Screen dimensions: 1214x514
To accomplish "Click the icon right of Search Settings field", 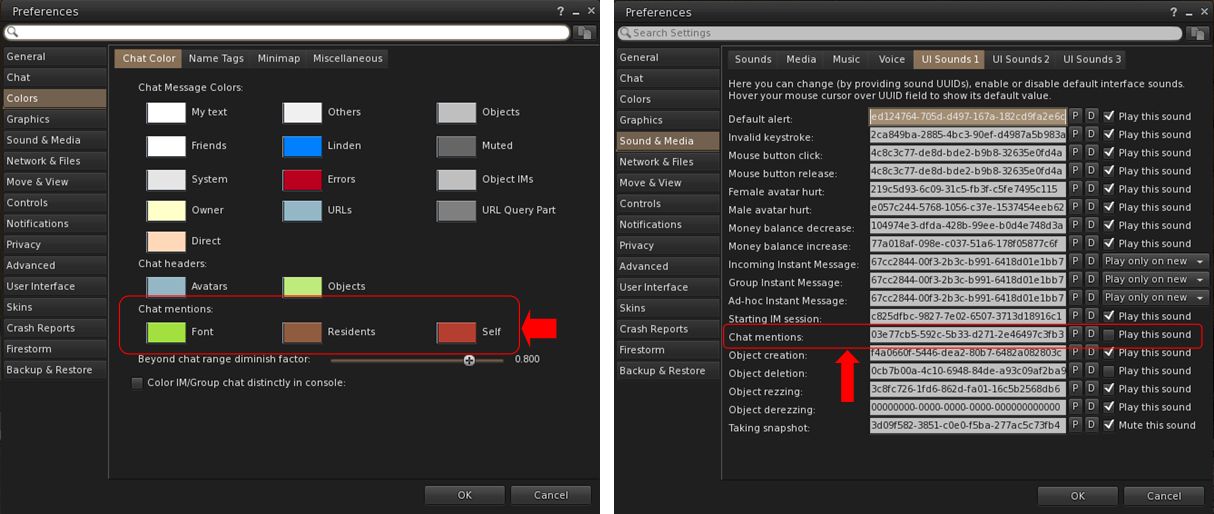I will click(1196, 33).
